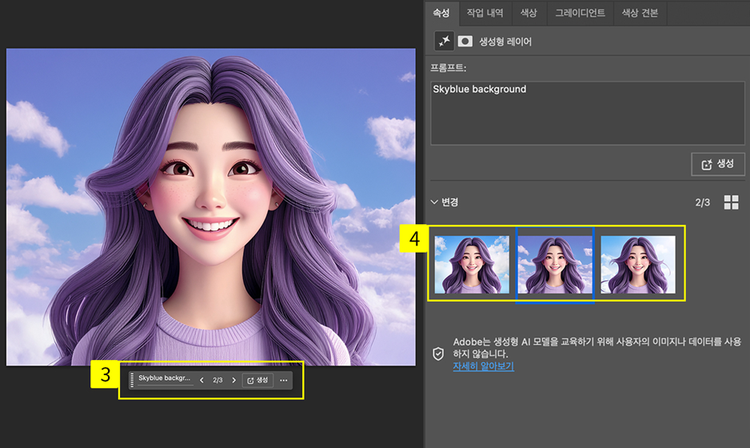This screenshot has height=448, width=750.
Task: Open the 자세히 알아보기 link
Action: coord(483,366)
